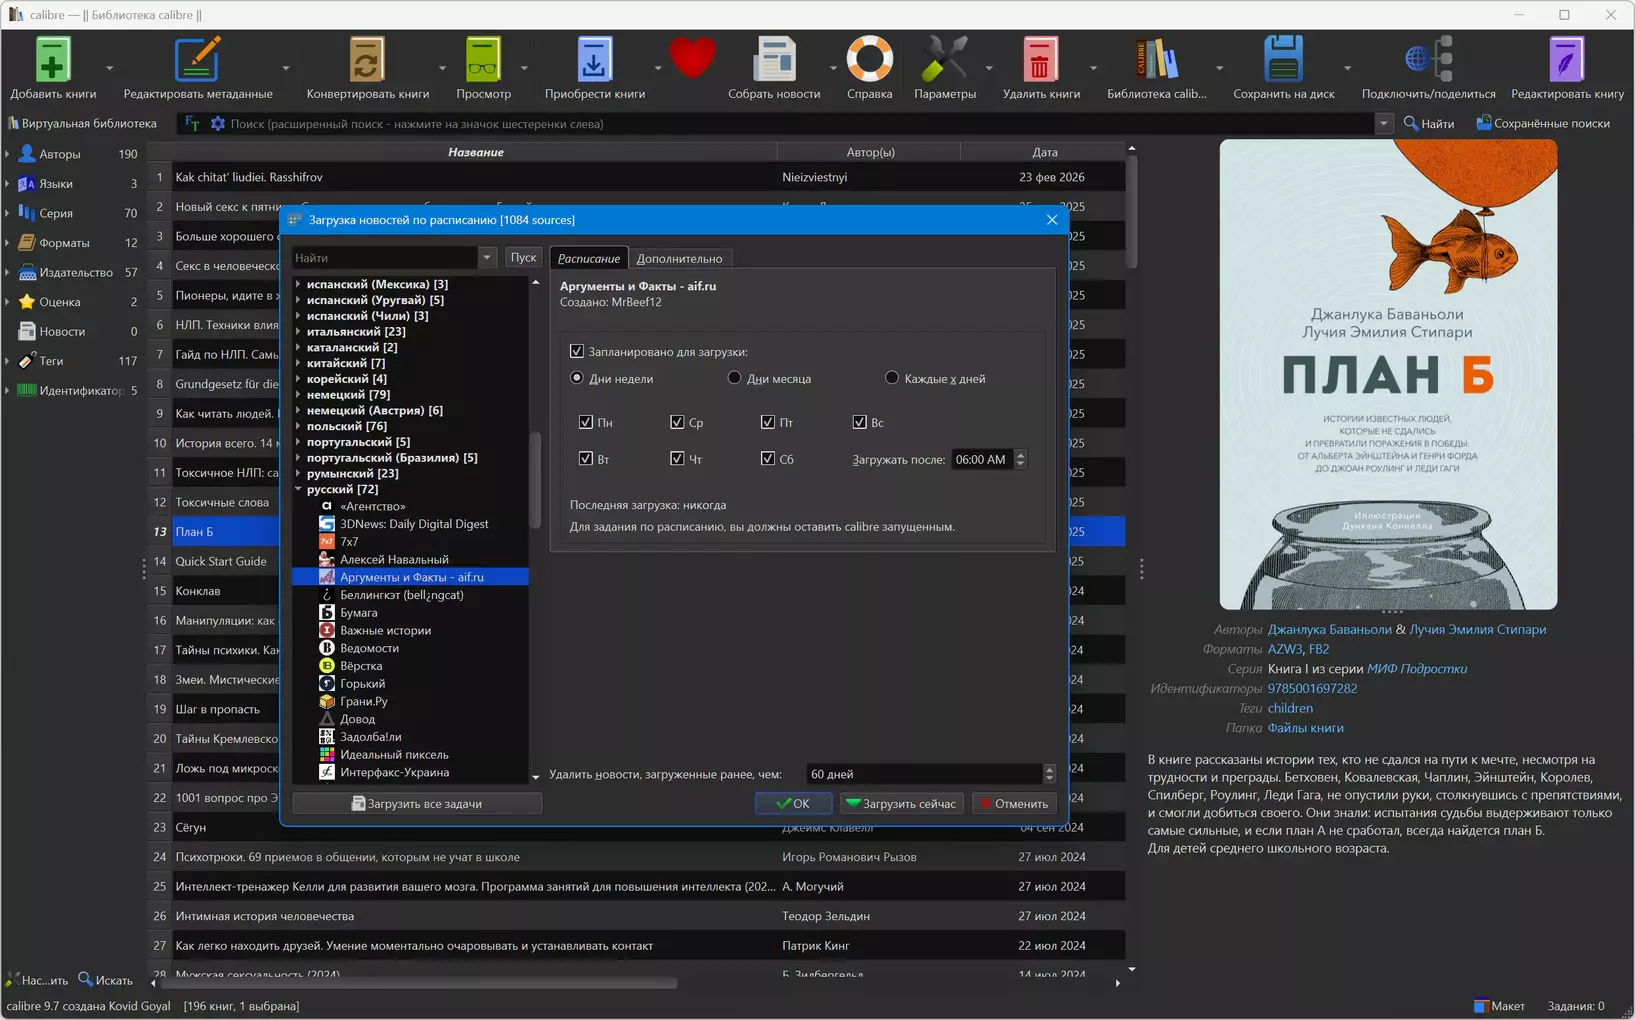Uncheck the 'Запланировано для загрузки' checkbox
This screenshot has height=1020, width=1635.
(x=577, y=351)
